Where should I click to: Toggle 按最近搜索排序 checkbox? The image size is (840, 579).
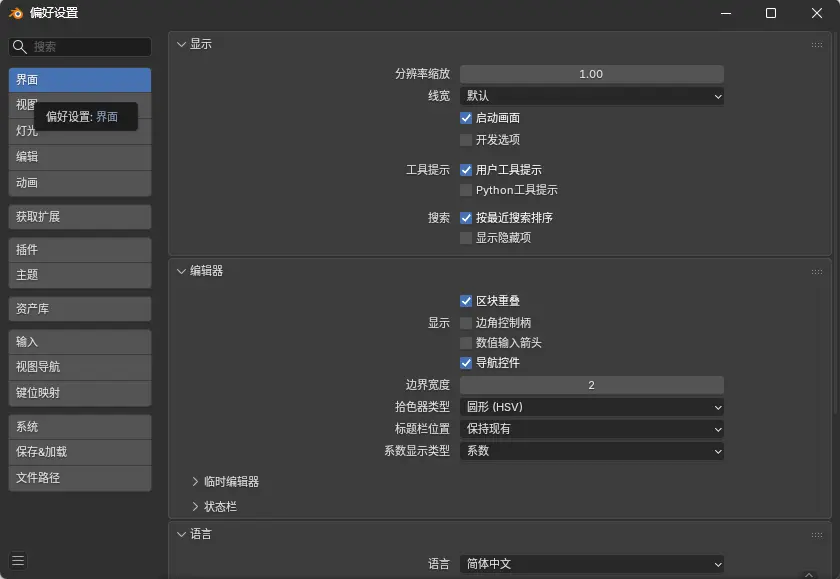coord(466,218)
